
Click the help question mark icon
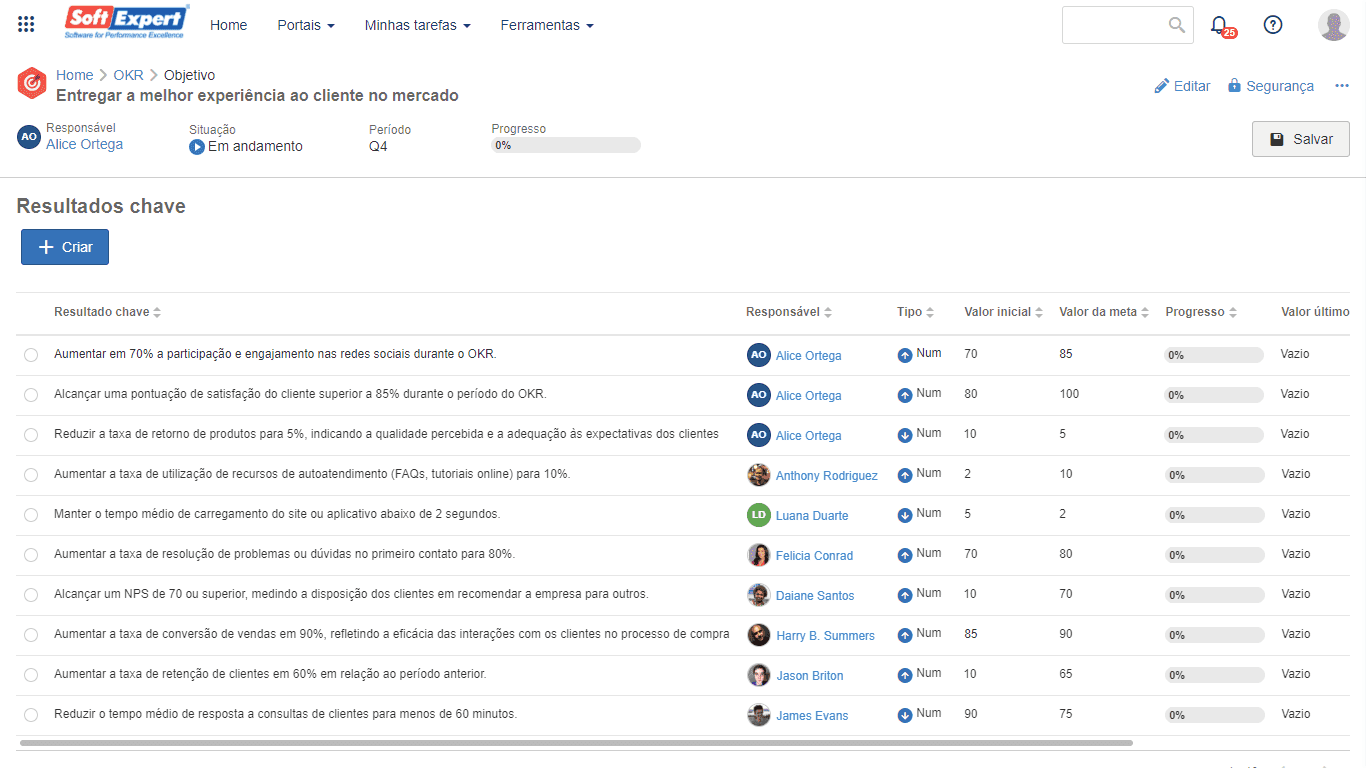pos(1273,25)
